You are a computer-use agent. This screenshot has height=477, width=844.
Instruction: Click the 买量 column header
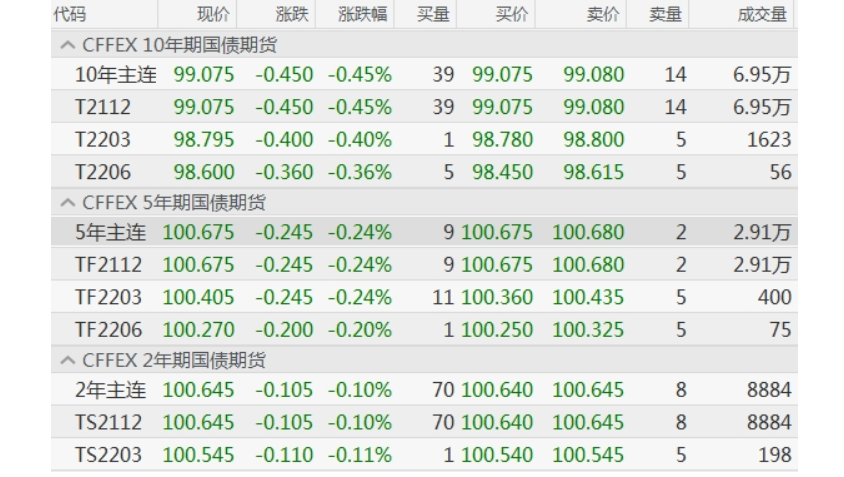click(x=432, y=14)
